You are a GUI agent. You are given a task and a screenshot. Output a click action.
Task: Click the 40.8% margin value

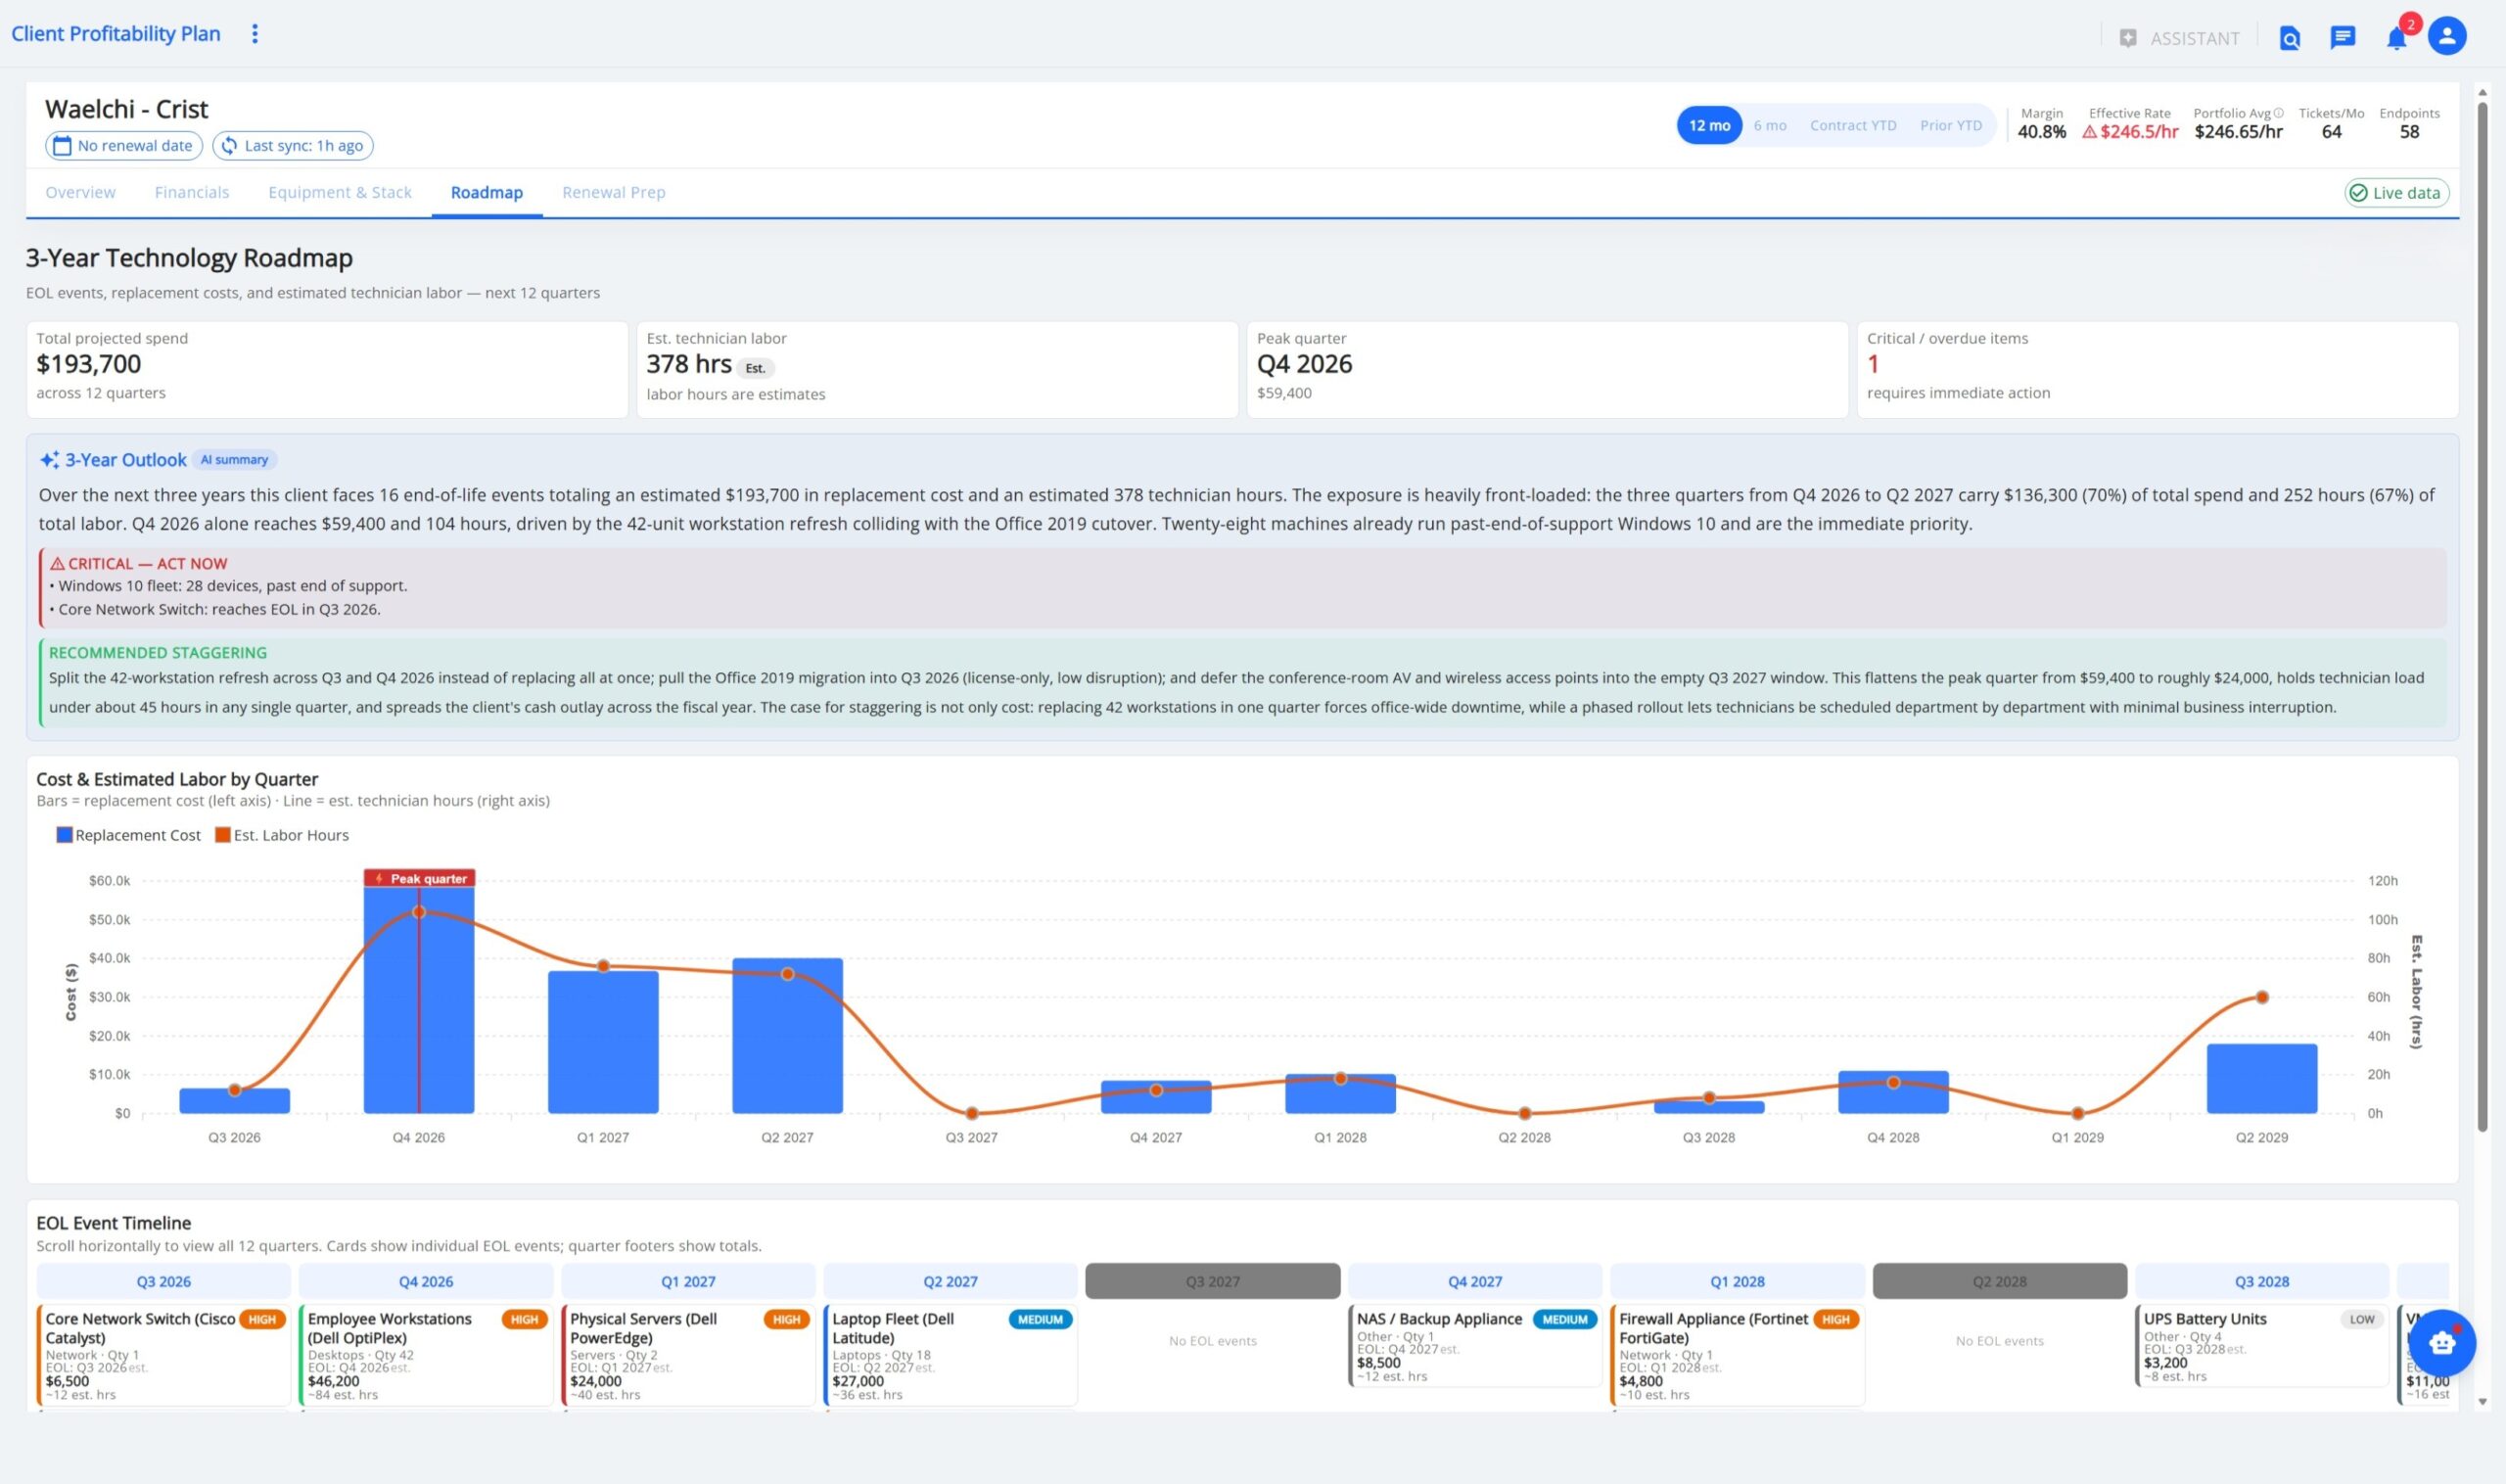coord(2042,132)
